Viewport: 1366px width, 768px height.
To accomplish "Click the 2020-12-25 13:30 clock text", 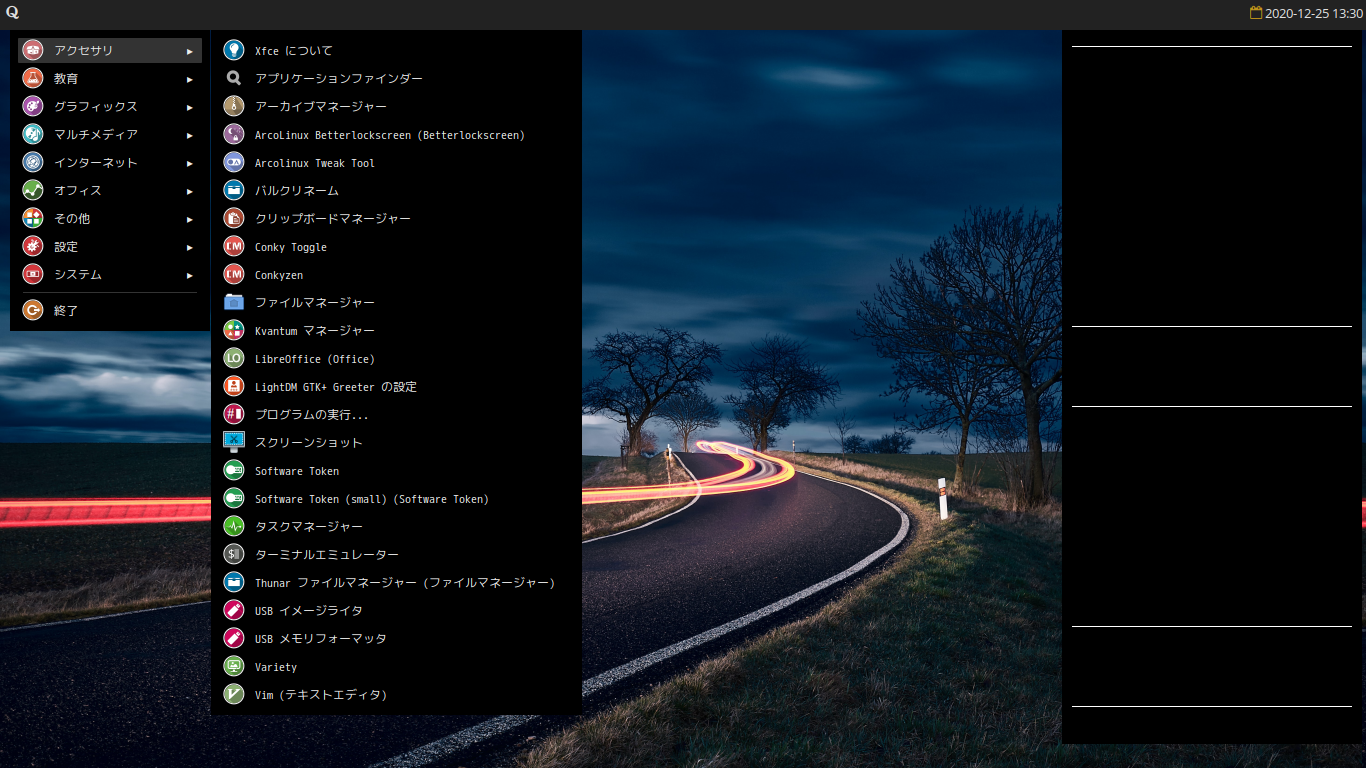I will (x=1313, y=14).
